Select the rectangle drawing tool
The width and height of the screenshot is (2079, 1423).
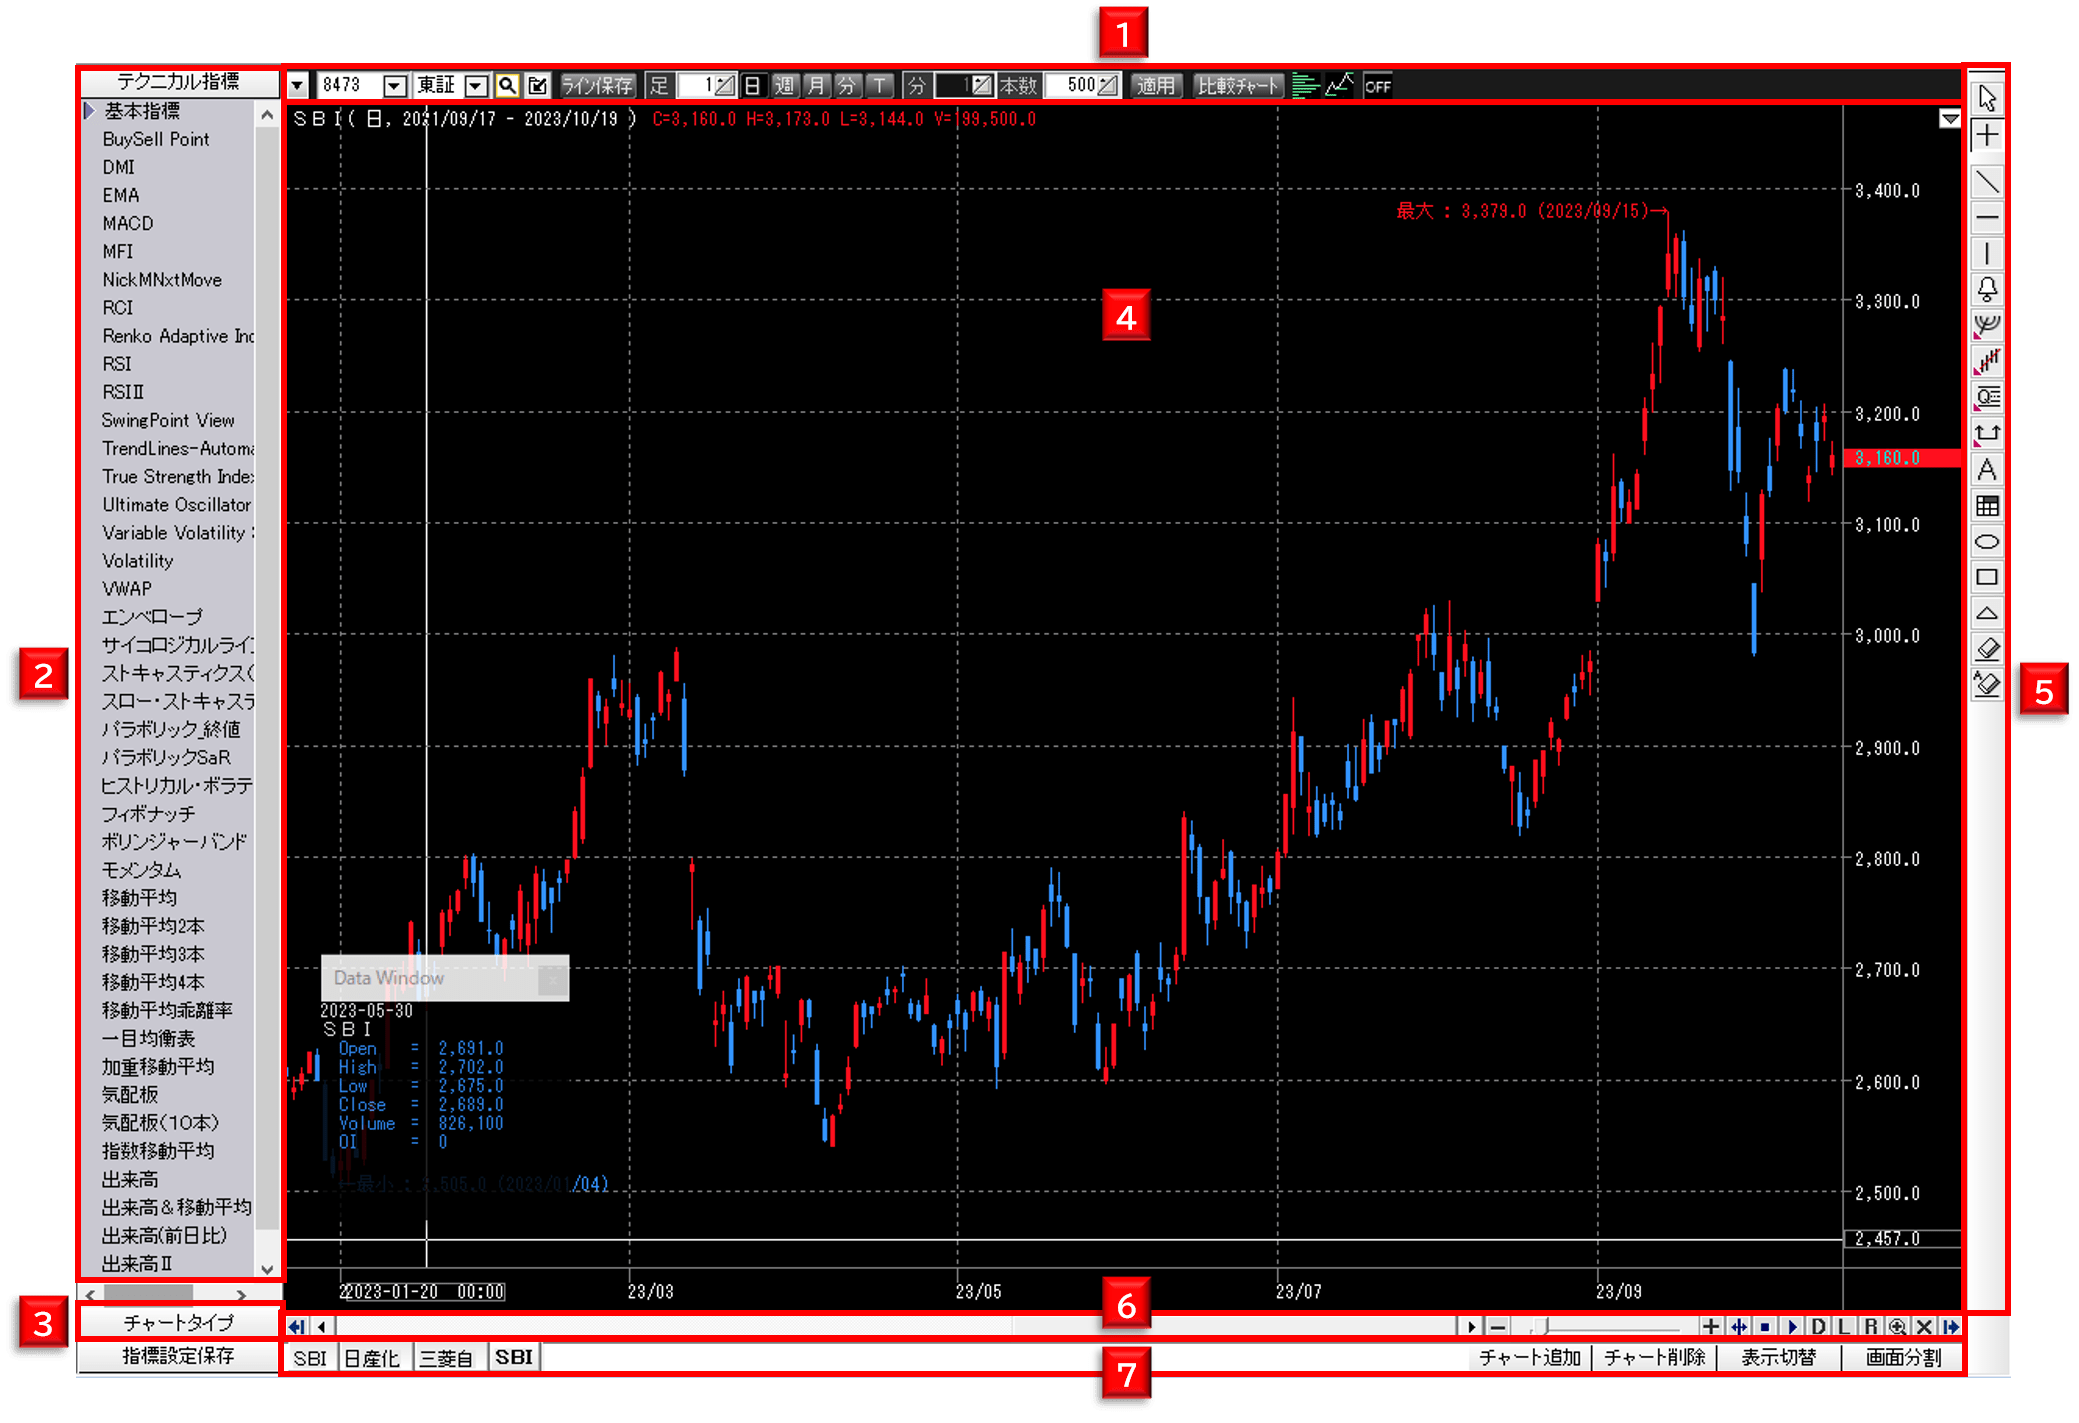coord(1986,577)
